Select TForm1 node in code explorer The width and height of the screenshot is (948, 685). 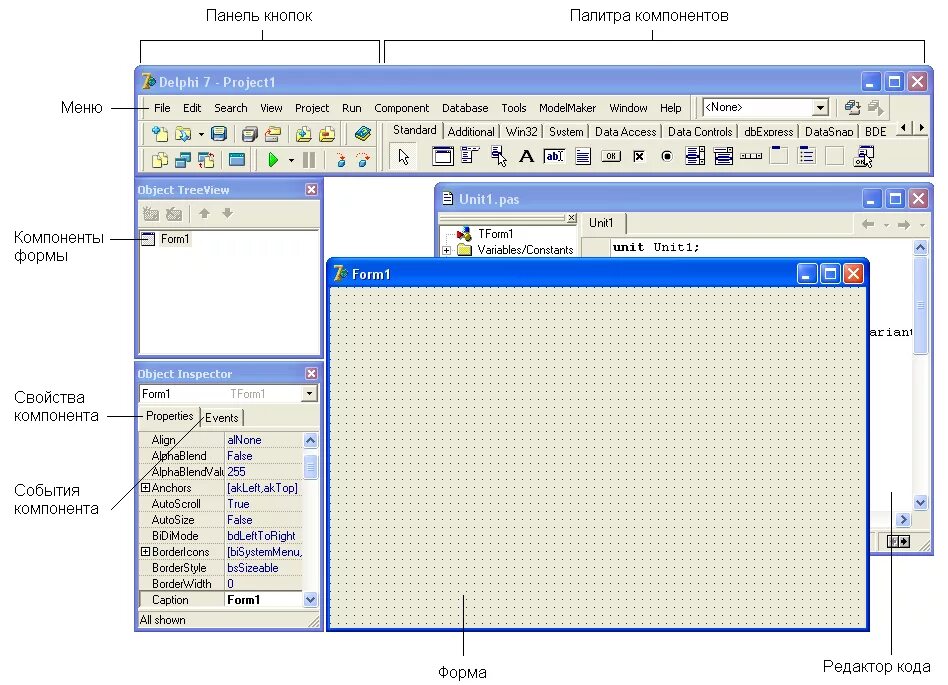point(495,234)
